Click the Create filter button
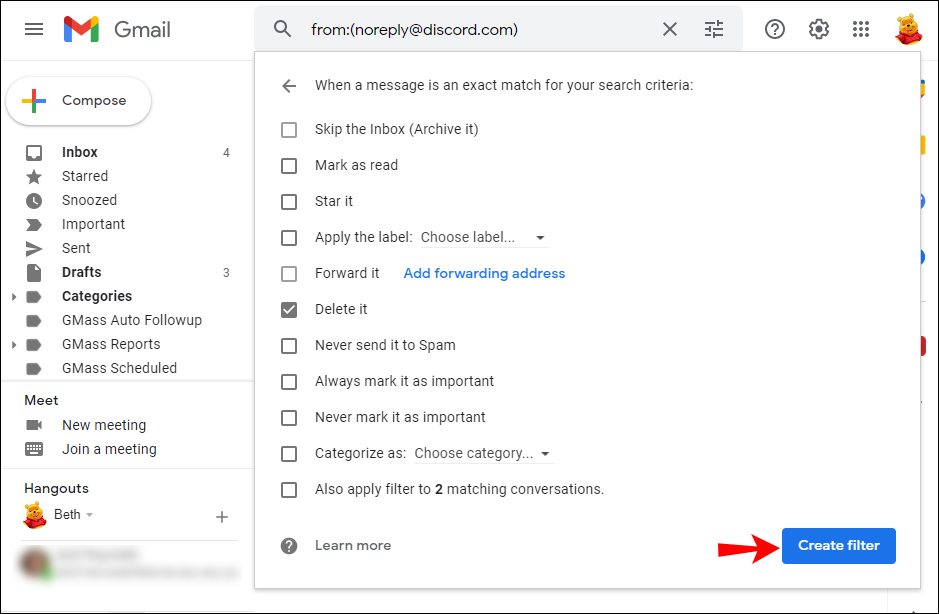This screenshot has width=939, height=614. click(838, 546)
